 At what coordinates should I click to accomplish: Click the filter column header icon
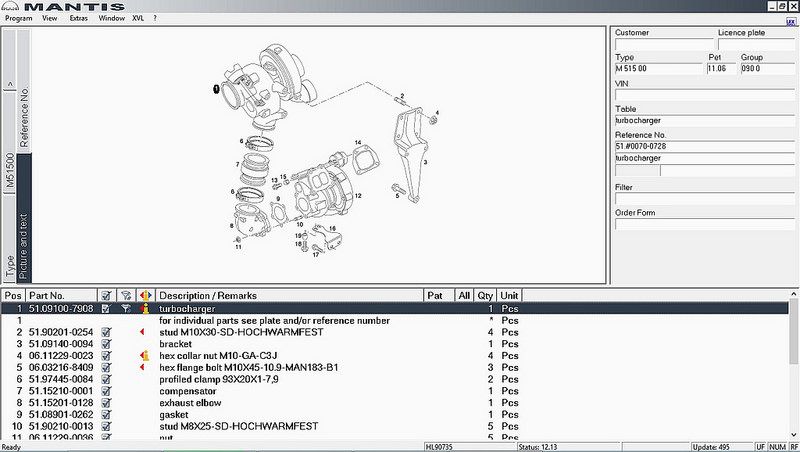pyautogui.click(x=126, y=295)
